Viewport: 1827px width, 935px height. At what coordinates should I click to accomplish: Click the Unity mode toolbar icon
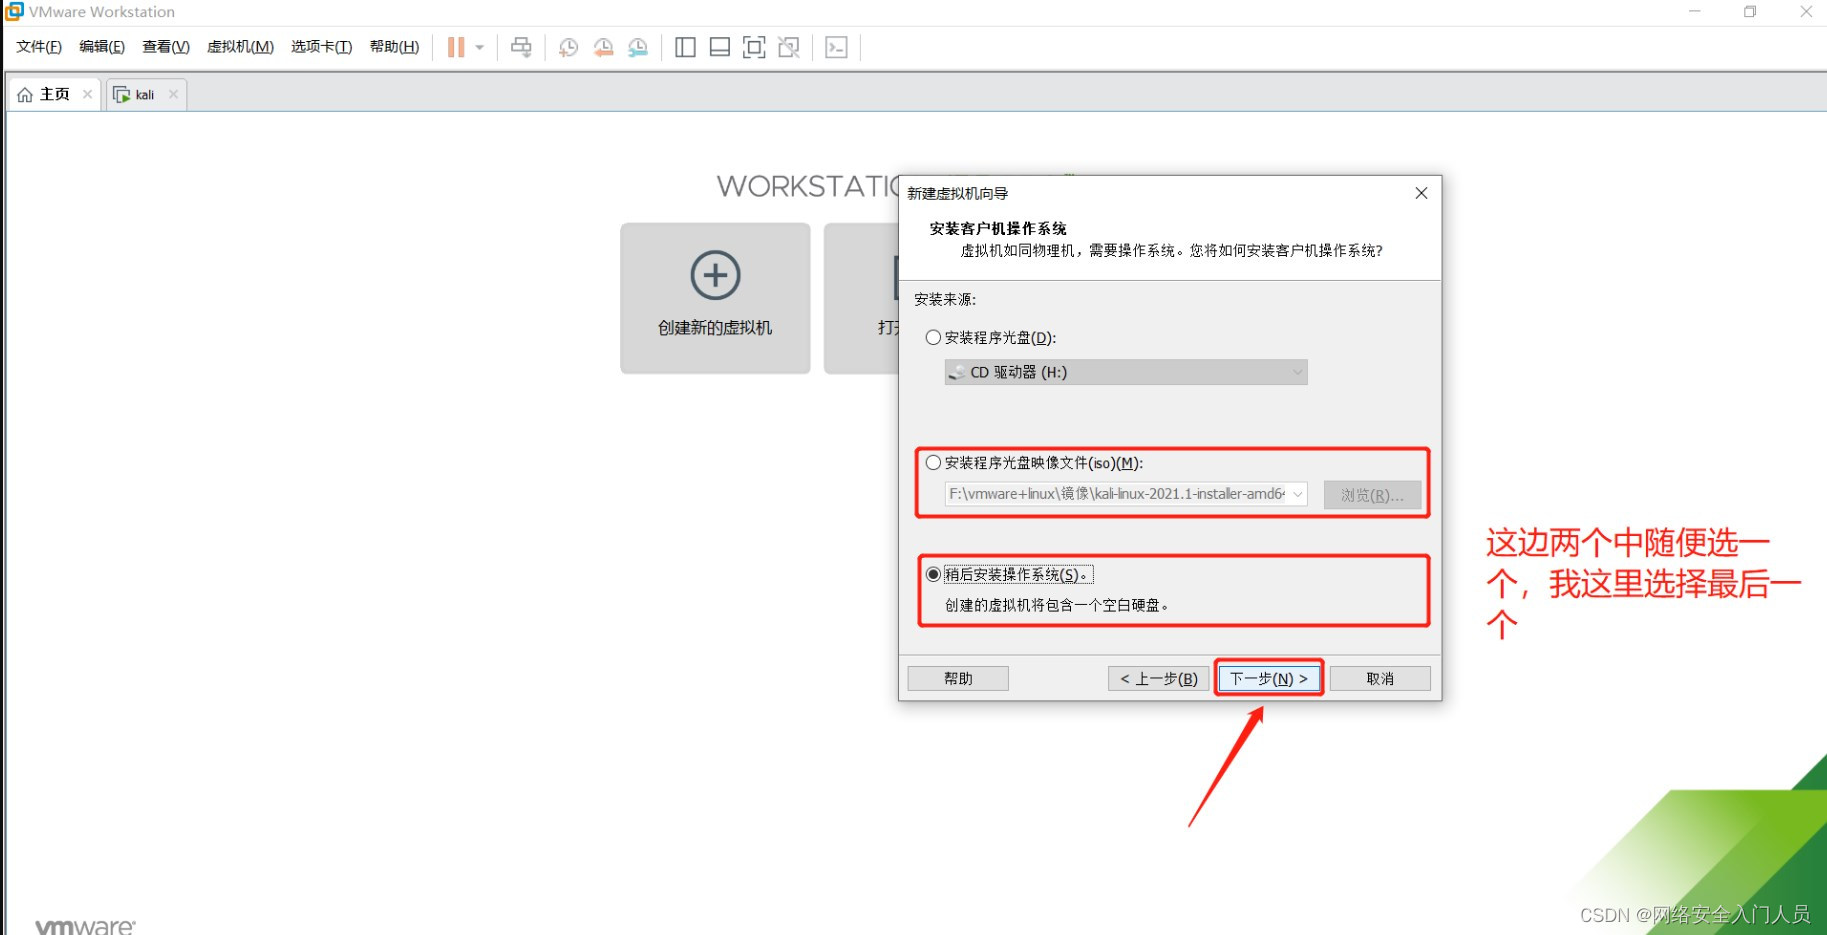click(789, 47)
